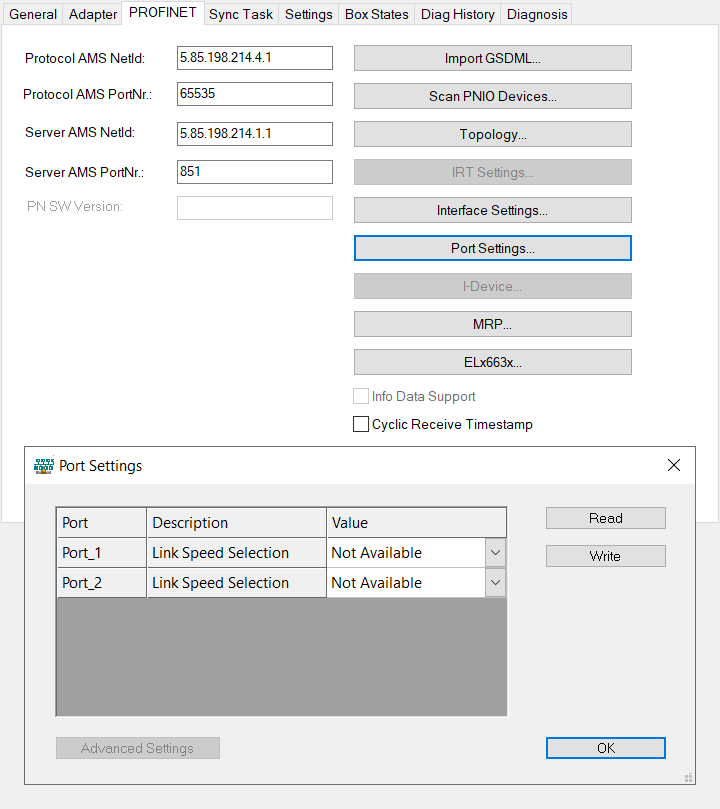720x809 pixels.
Task: Click the Value column header
Action: (416, 523)
